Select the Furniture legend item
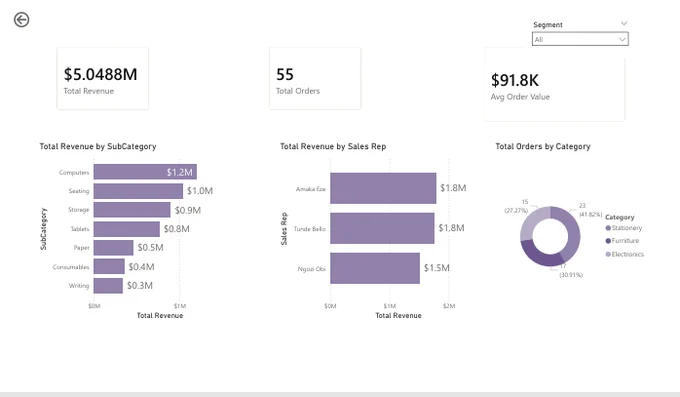Screen dimensions: 680x397 [622, 241]
